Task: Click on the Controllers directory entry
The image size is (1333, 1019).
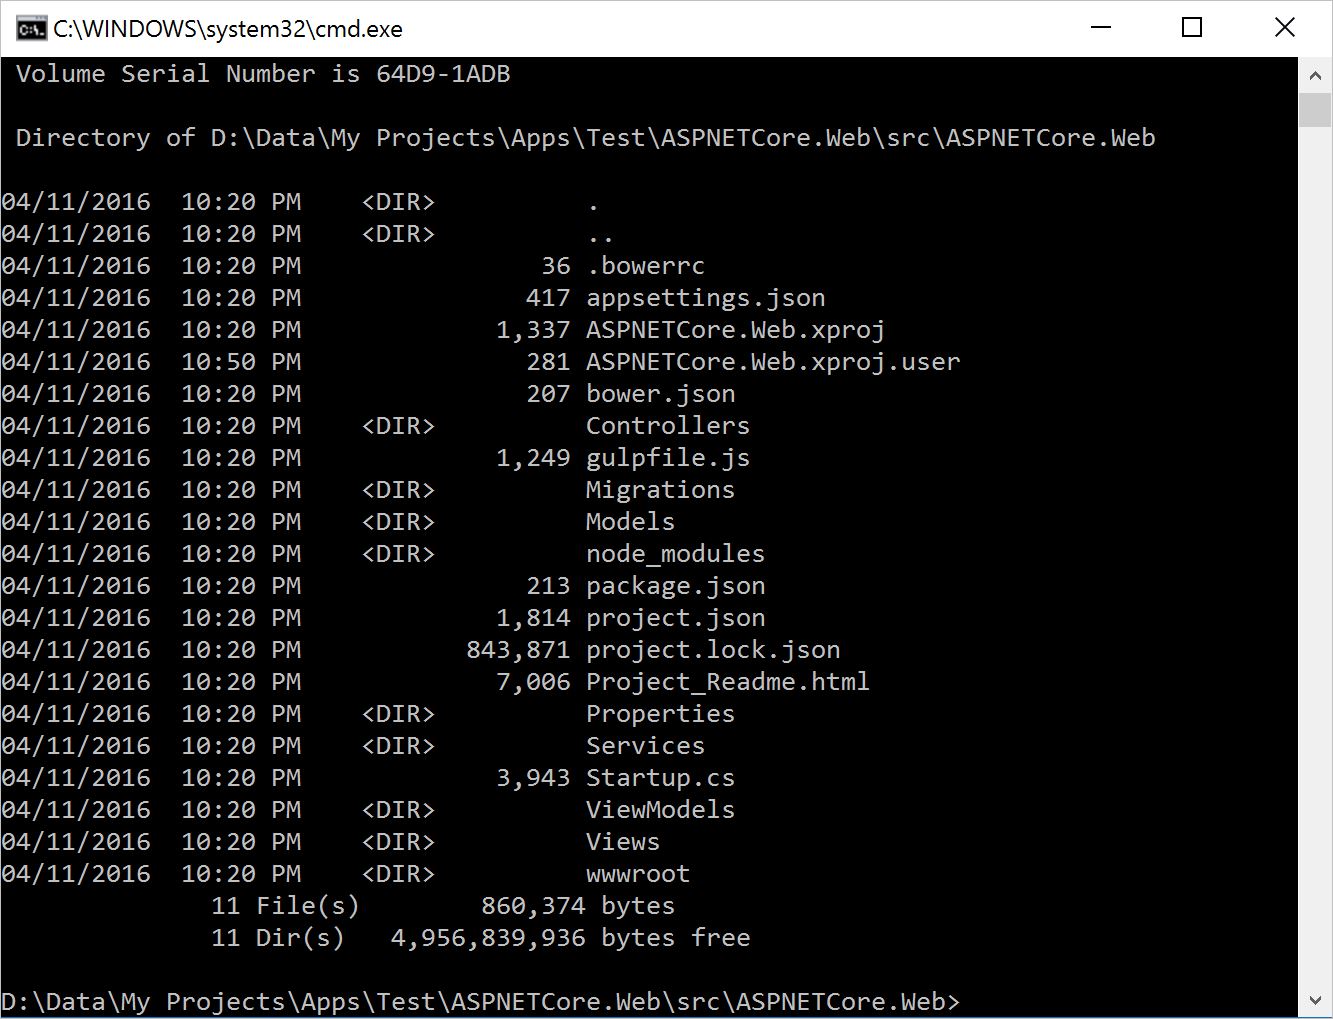Action: 667,426
